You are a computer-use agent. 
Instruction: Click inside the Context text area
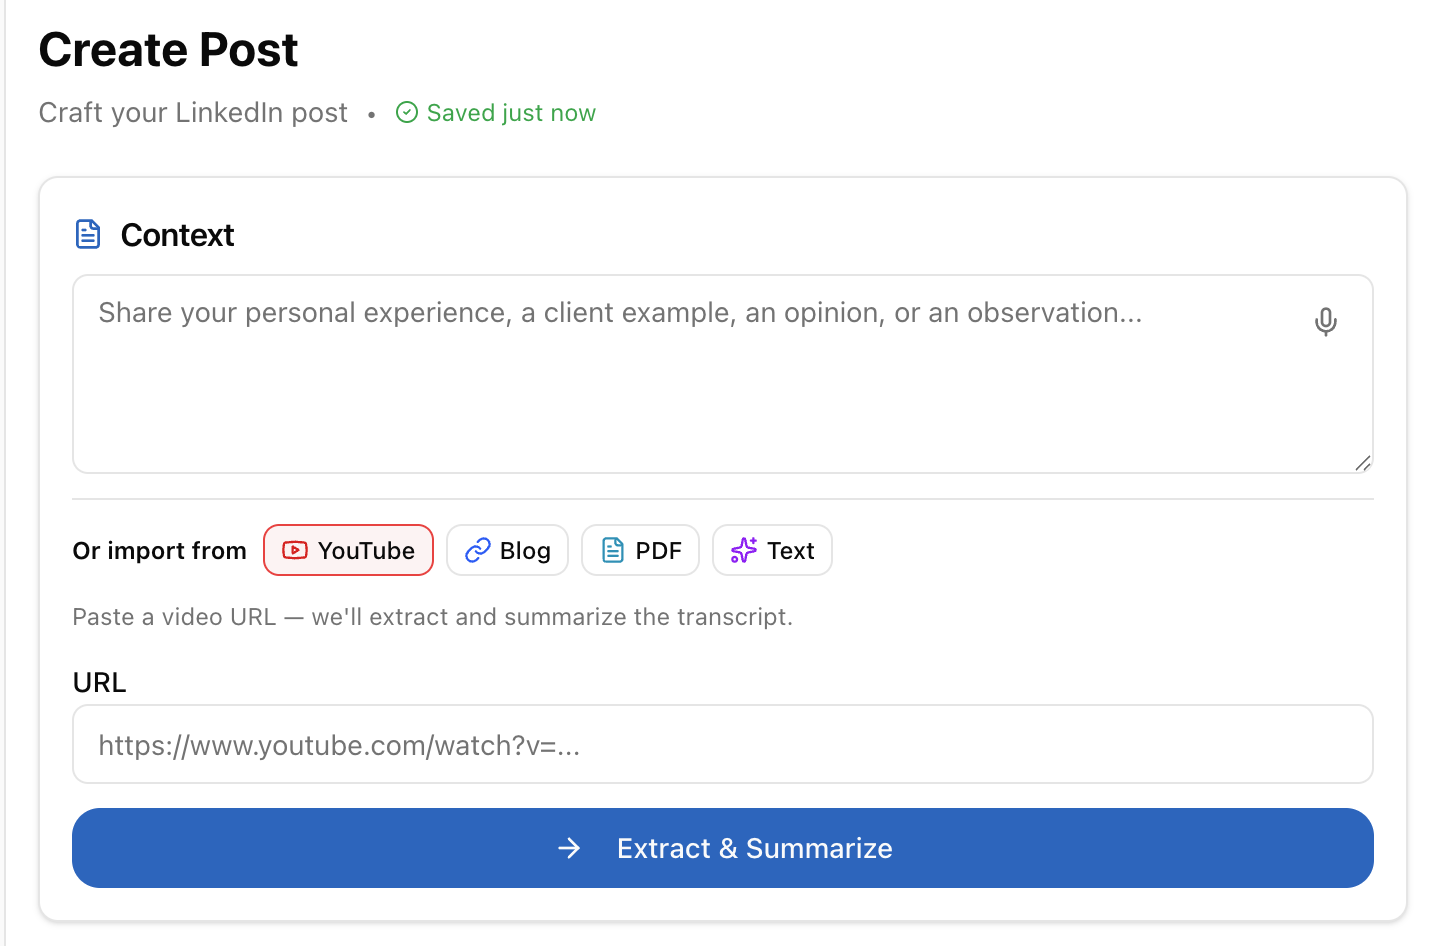click(x=723, y=374)
